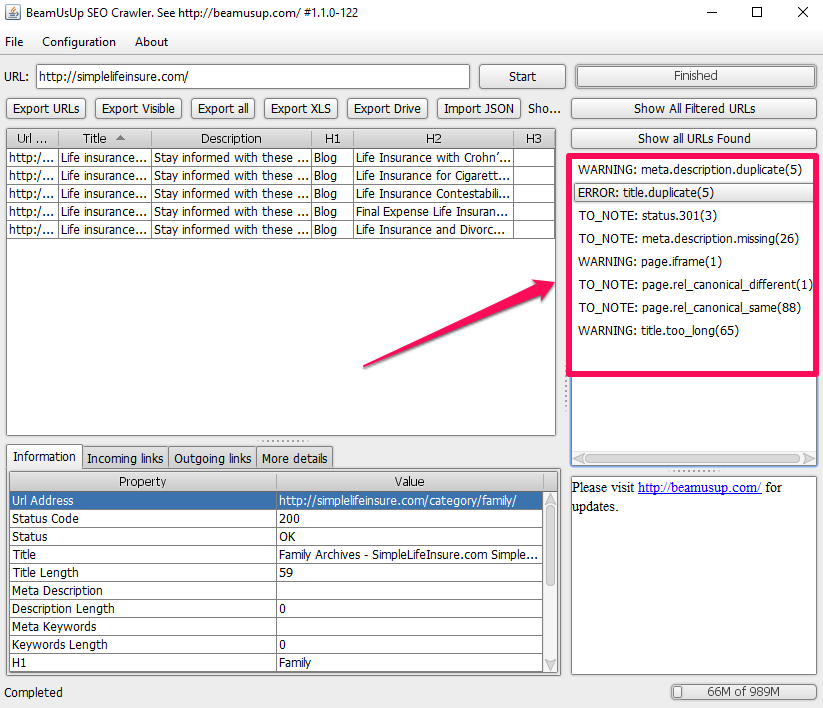Viewport: 823px width, 708px height.
Task: Open the Configuration menu
Action: 79,42
